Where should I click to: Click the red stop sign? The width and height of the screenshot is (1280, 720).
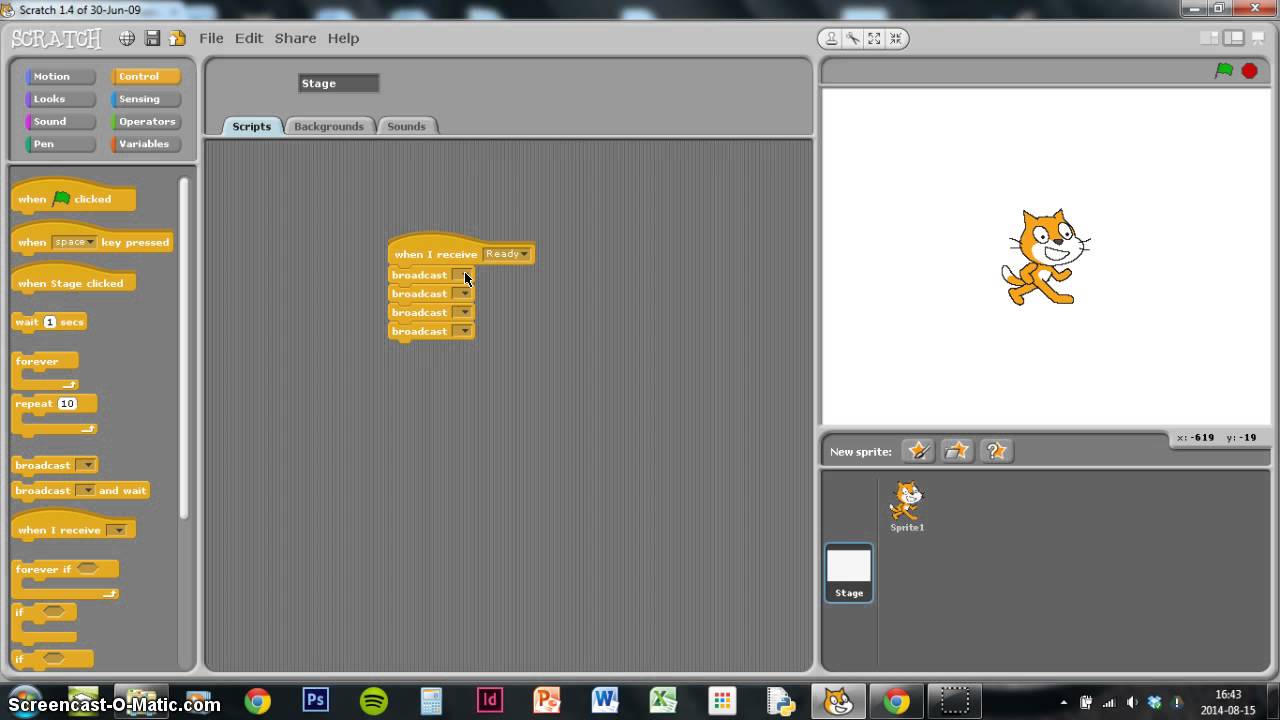coord(1250,70)
